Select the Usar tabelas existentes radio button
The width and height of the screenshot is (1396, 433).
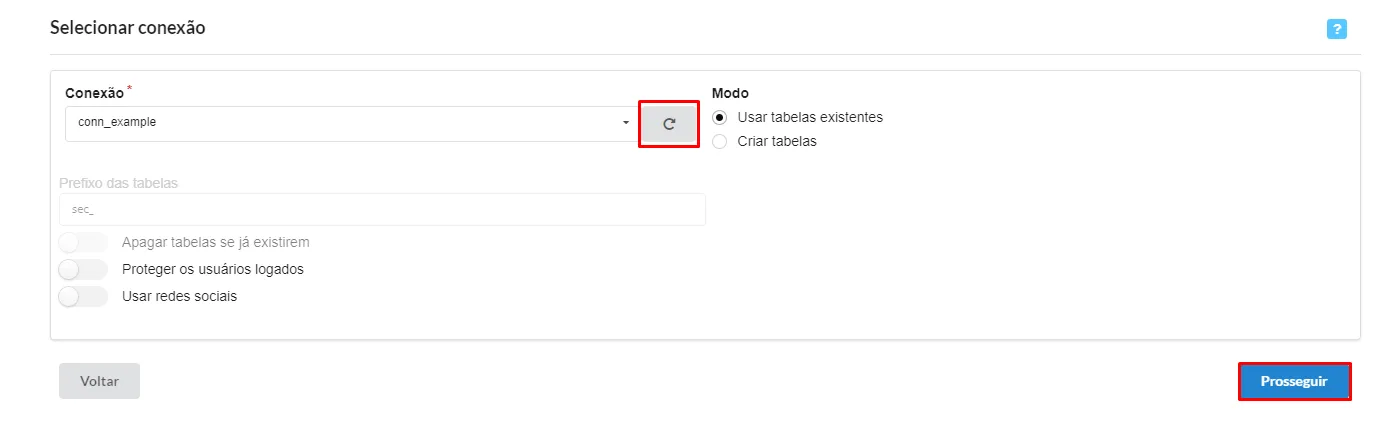(x=720, y=117)
